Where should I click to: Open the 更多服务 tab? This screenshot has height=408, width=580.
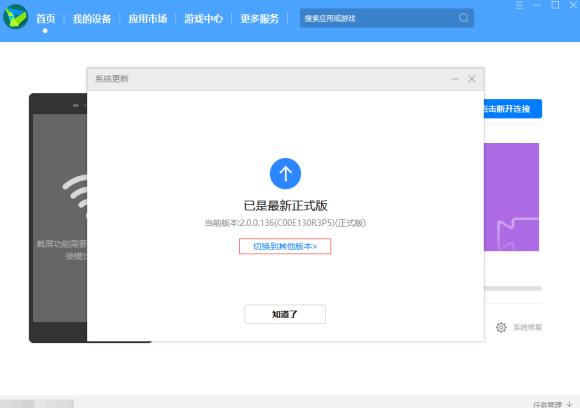[259, 18]
